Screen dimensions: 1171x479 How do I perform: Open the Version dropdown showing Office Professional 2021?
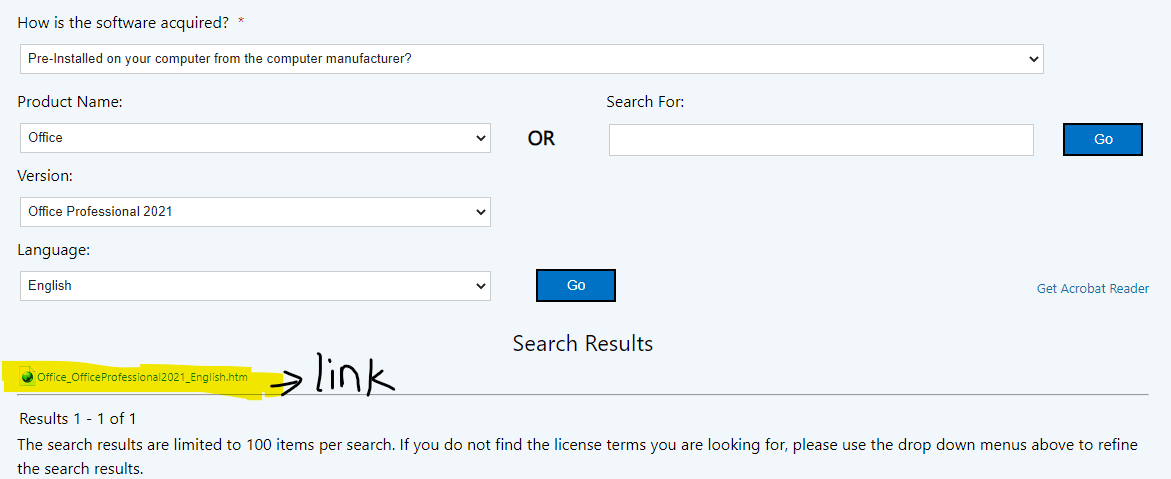255,211
